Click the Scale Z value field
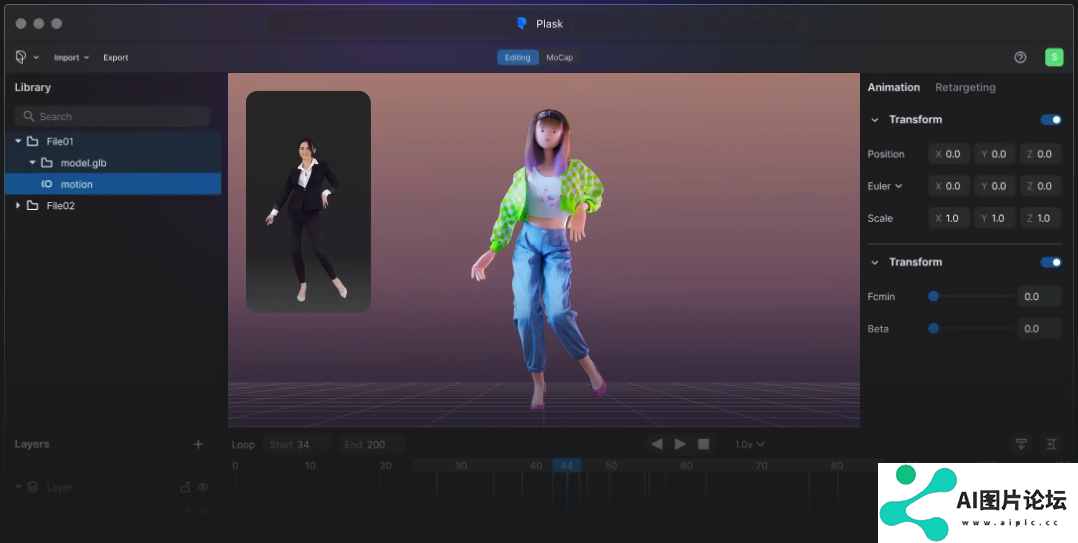1078x543 pixels. (1040, 218)
